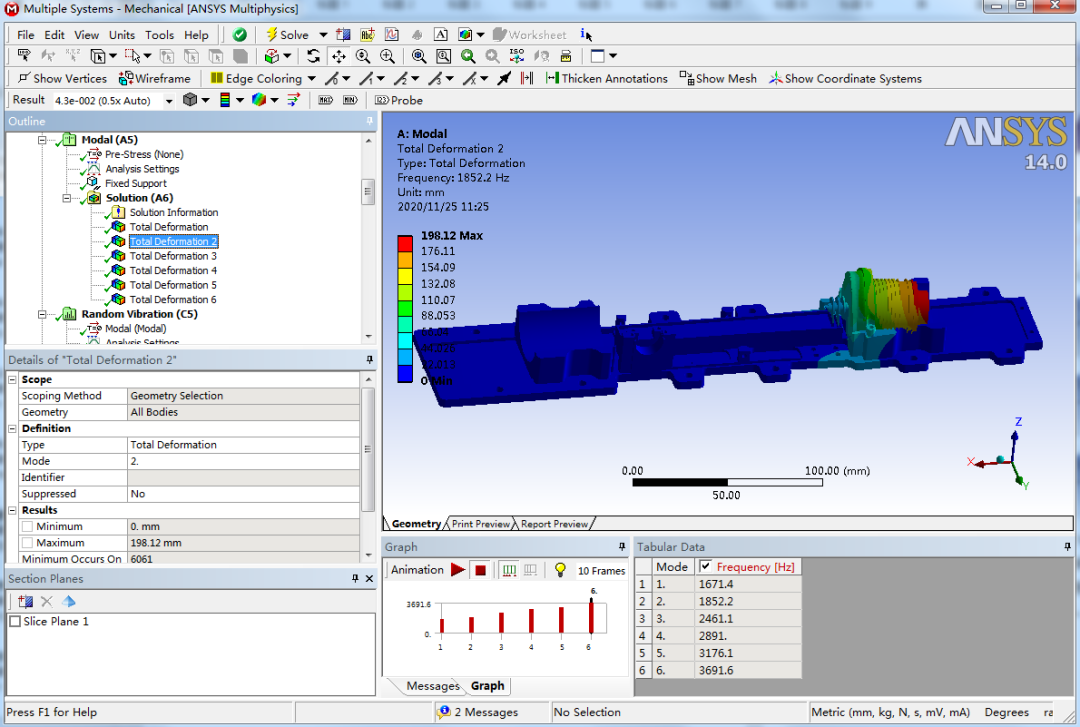Select the Zoom In magnifier tool
Image resolution: width=1080 pixels, height=727 pixels.
coord(386,56)
